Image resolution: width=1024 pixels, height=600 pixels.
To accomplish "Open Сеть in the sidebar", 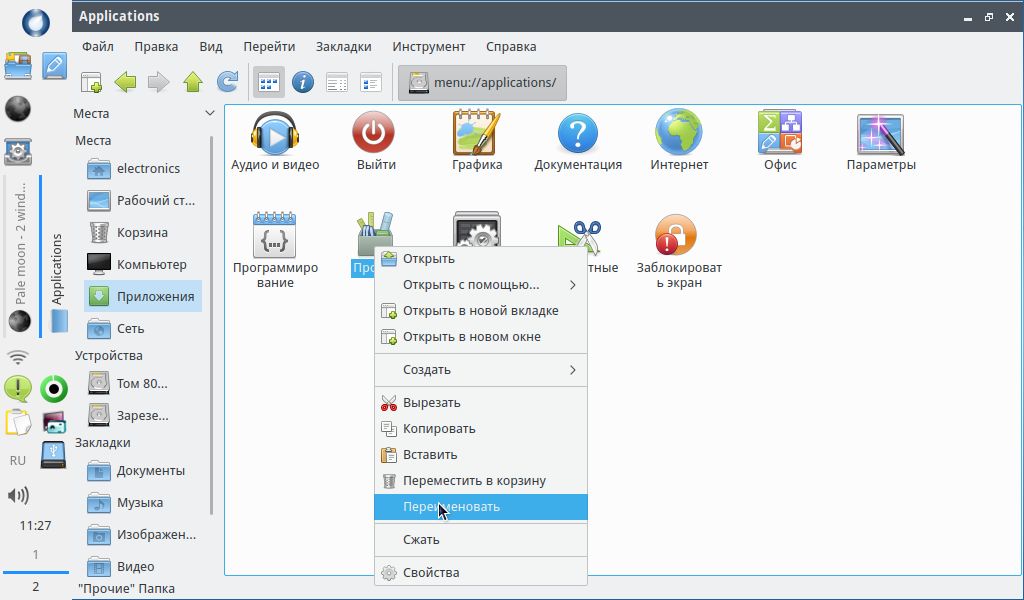I will point(143,328).
